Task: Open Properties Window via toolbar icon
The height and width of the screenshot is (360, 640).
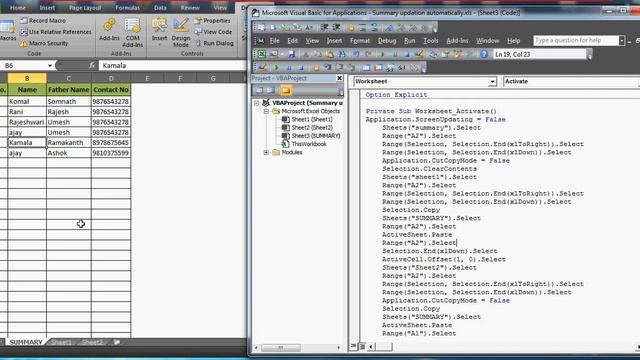Action: 445,54
